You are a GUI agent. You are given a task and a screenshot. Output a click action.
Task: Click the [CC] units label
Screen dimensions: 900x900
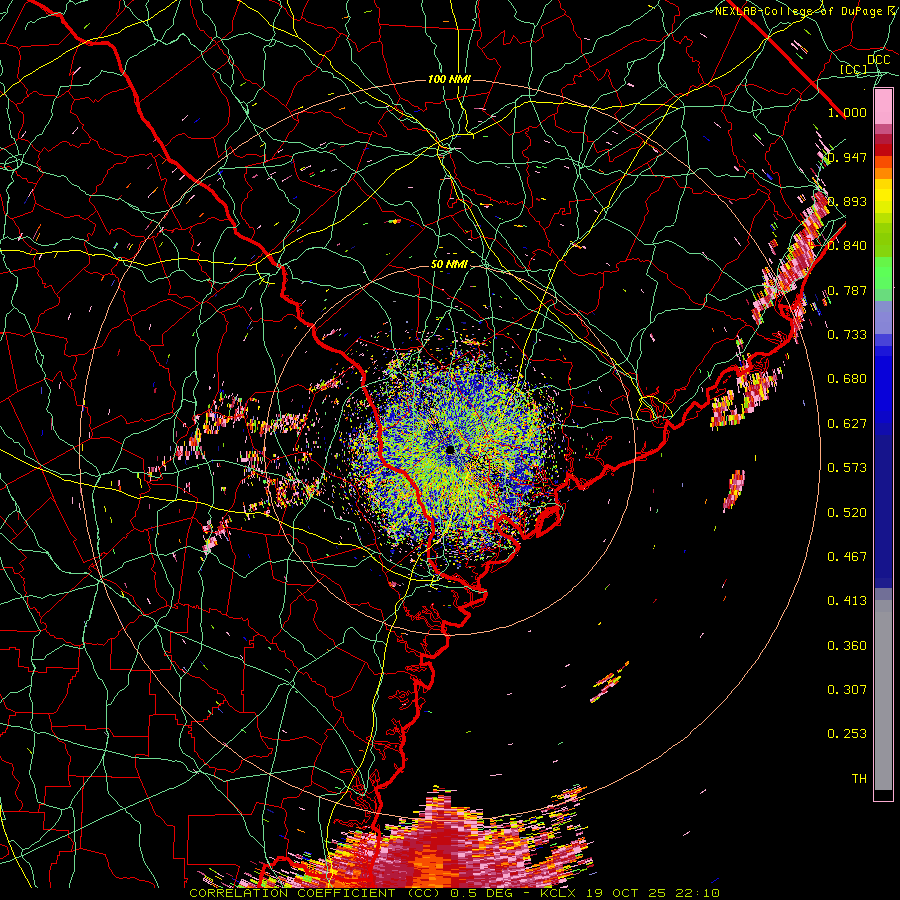(x=853, y=69)
